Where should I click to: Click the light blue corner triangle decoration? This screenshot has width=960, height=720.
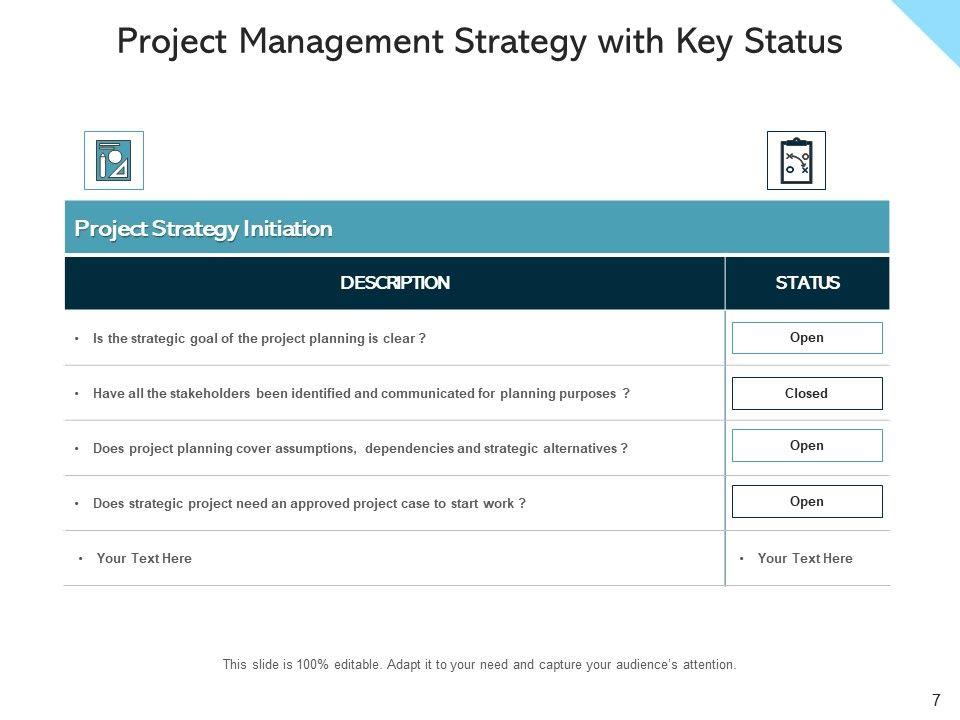pos(936,22)
